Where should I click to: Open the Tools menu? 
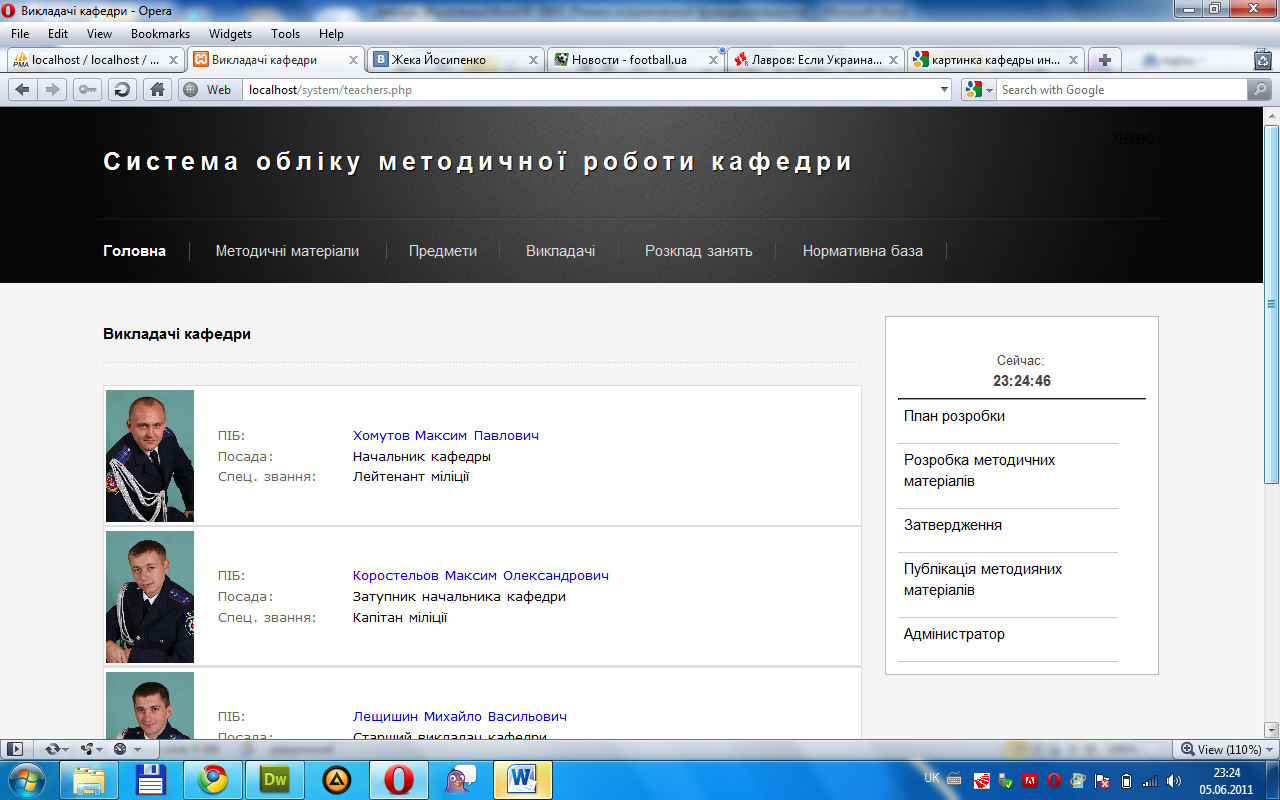click(285, 34)
